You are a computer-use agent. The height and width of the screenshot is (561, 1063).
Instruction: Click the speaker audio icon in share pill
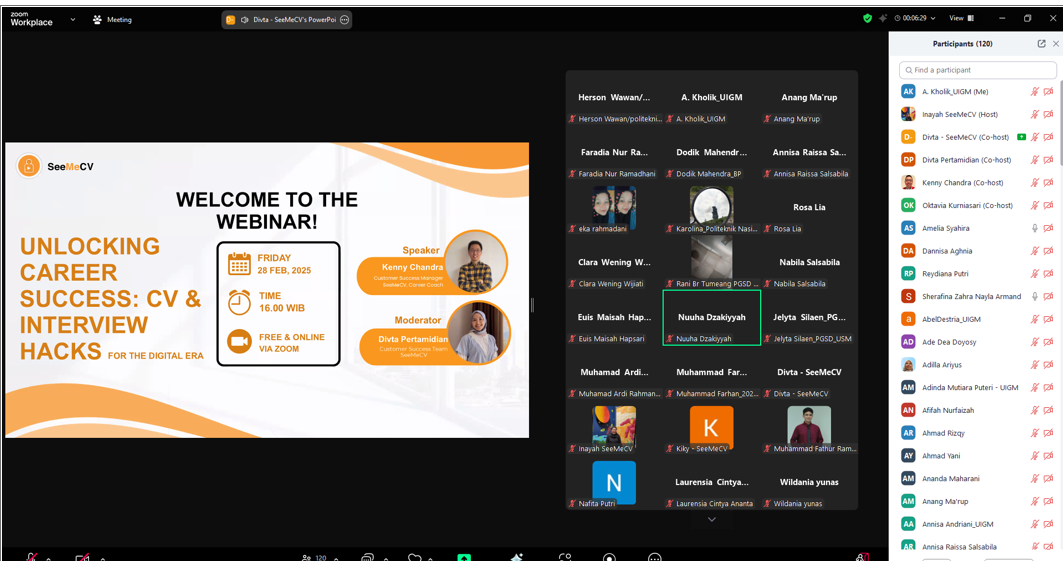(x=245, y=20)
